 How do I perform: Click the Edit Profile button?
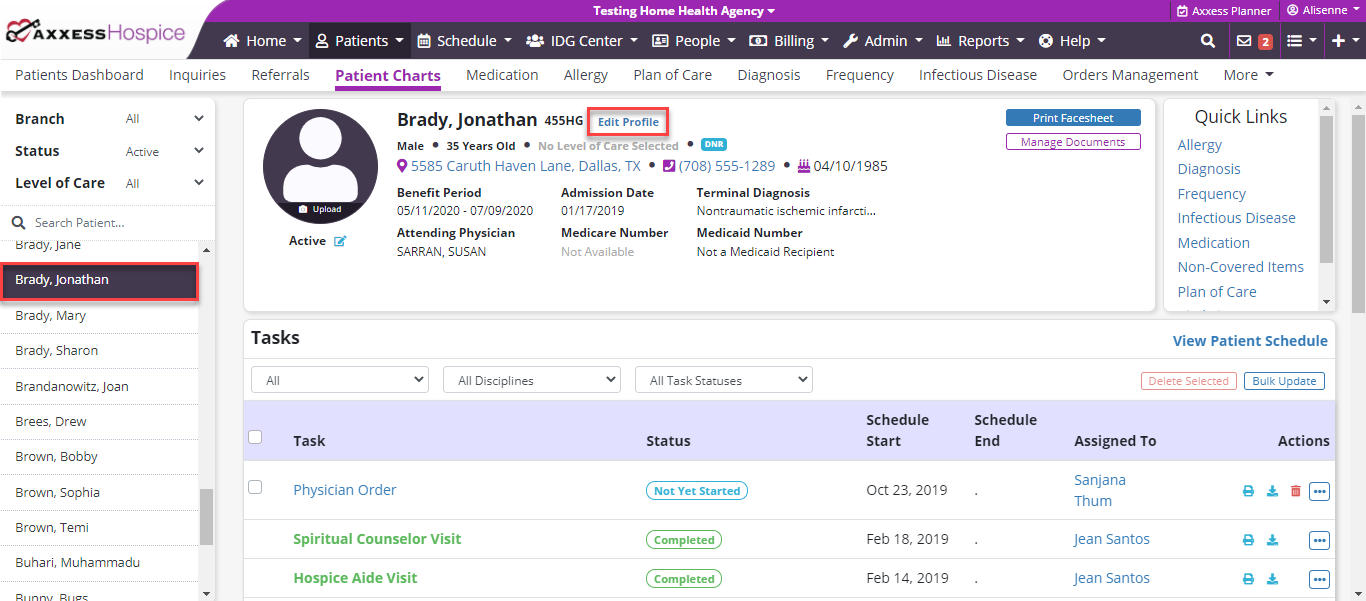628,122
